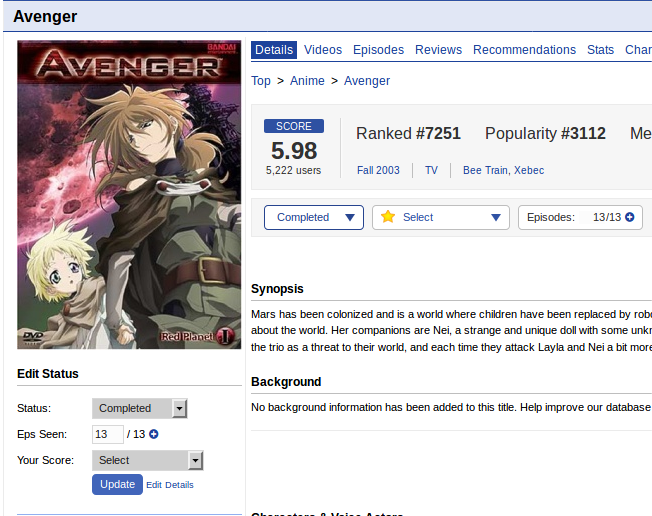Image resolution: width=652 pixels, height=516 pixels.
Task: Click the plus icon next to Eps Seen
Action: [154, 434]
